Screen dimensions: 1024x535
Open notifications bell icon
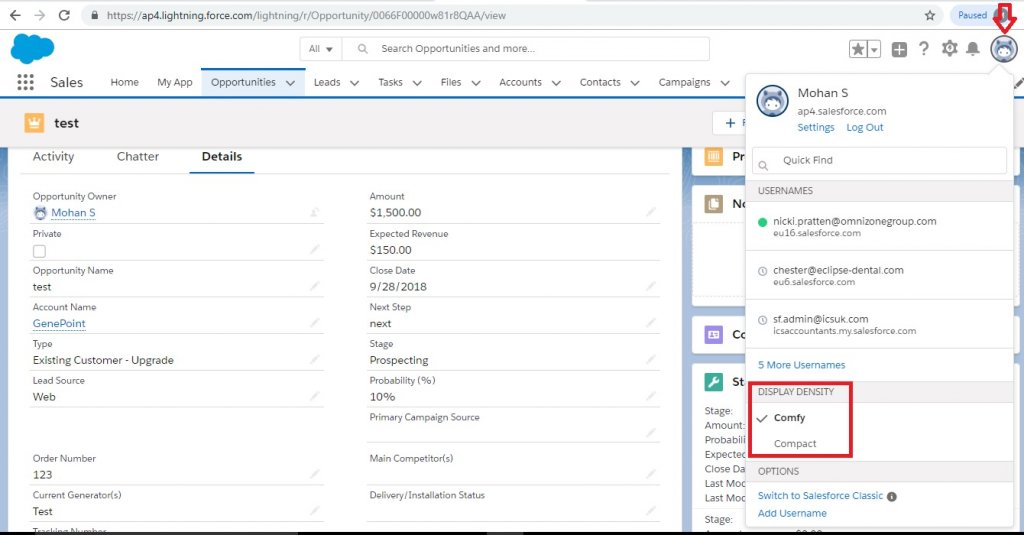click(973, 49)
